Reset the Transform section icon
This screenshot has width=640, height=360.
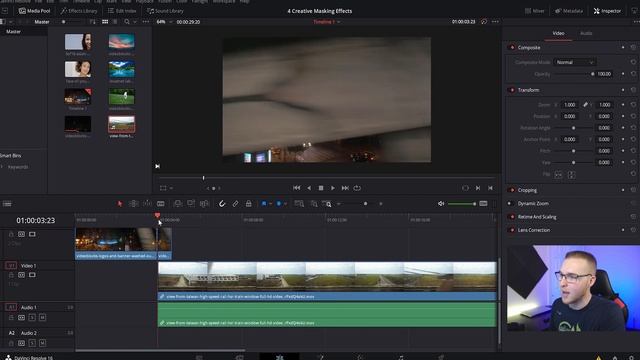[633, 90]
